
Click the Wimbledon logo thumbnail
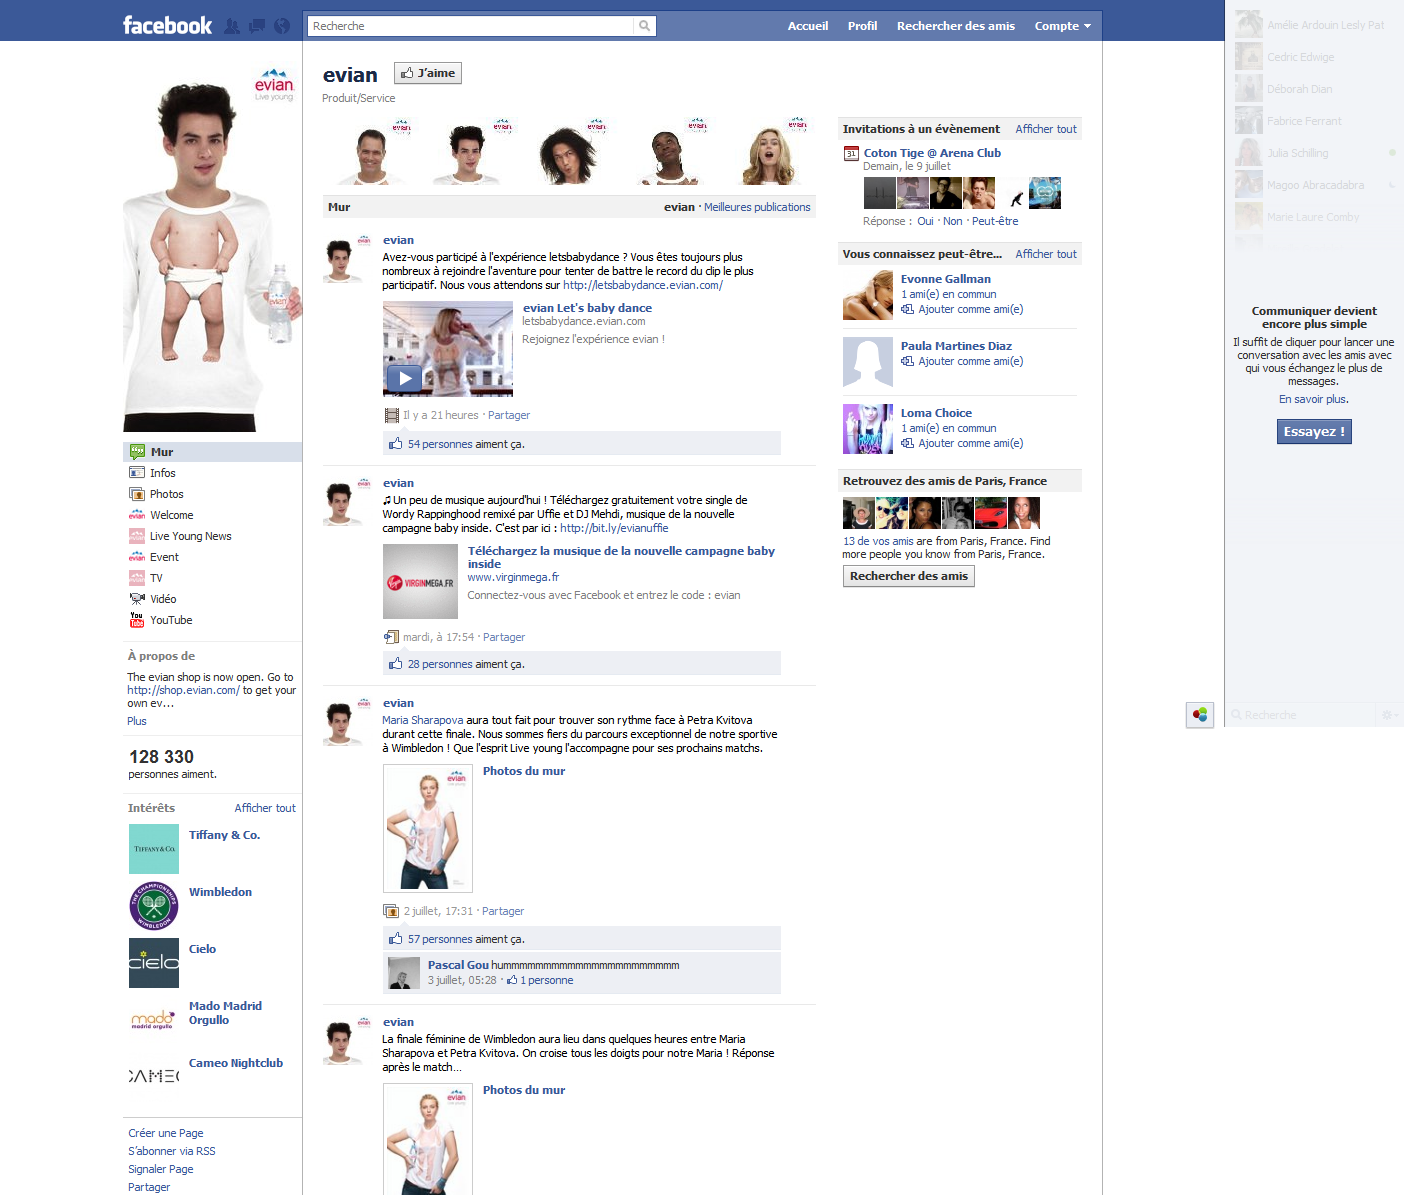[x=154, y=906]
